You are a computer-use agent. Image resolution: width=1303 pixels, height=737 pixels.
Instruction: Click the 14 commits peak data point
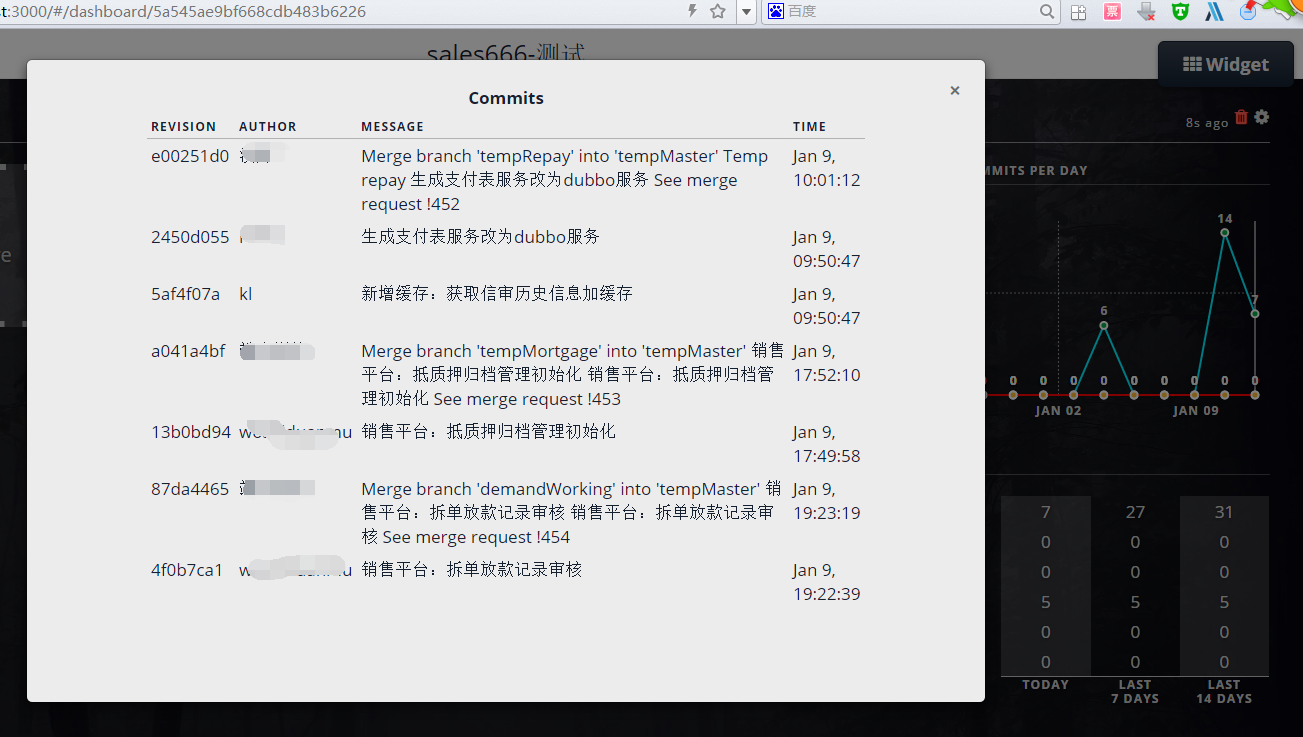[1224, 233]
